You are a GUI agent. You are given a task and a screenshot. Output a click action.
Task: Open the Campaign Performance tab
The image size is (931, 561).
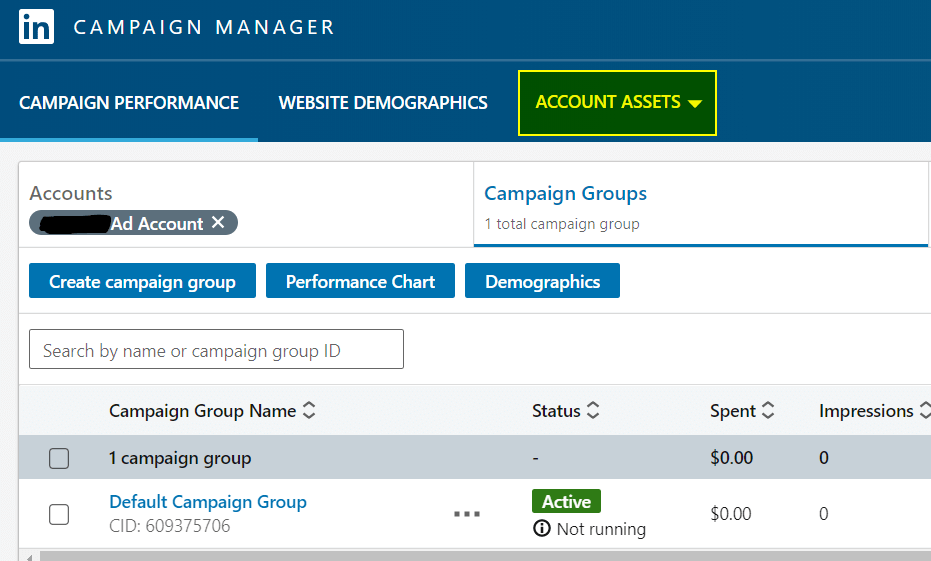coord(129,103)
